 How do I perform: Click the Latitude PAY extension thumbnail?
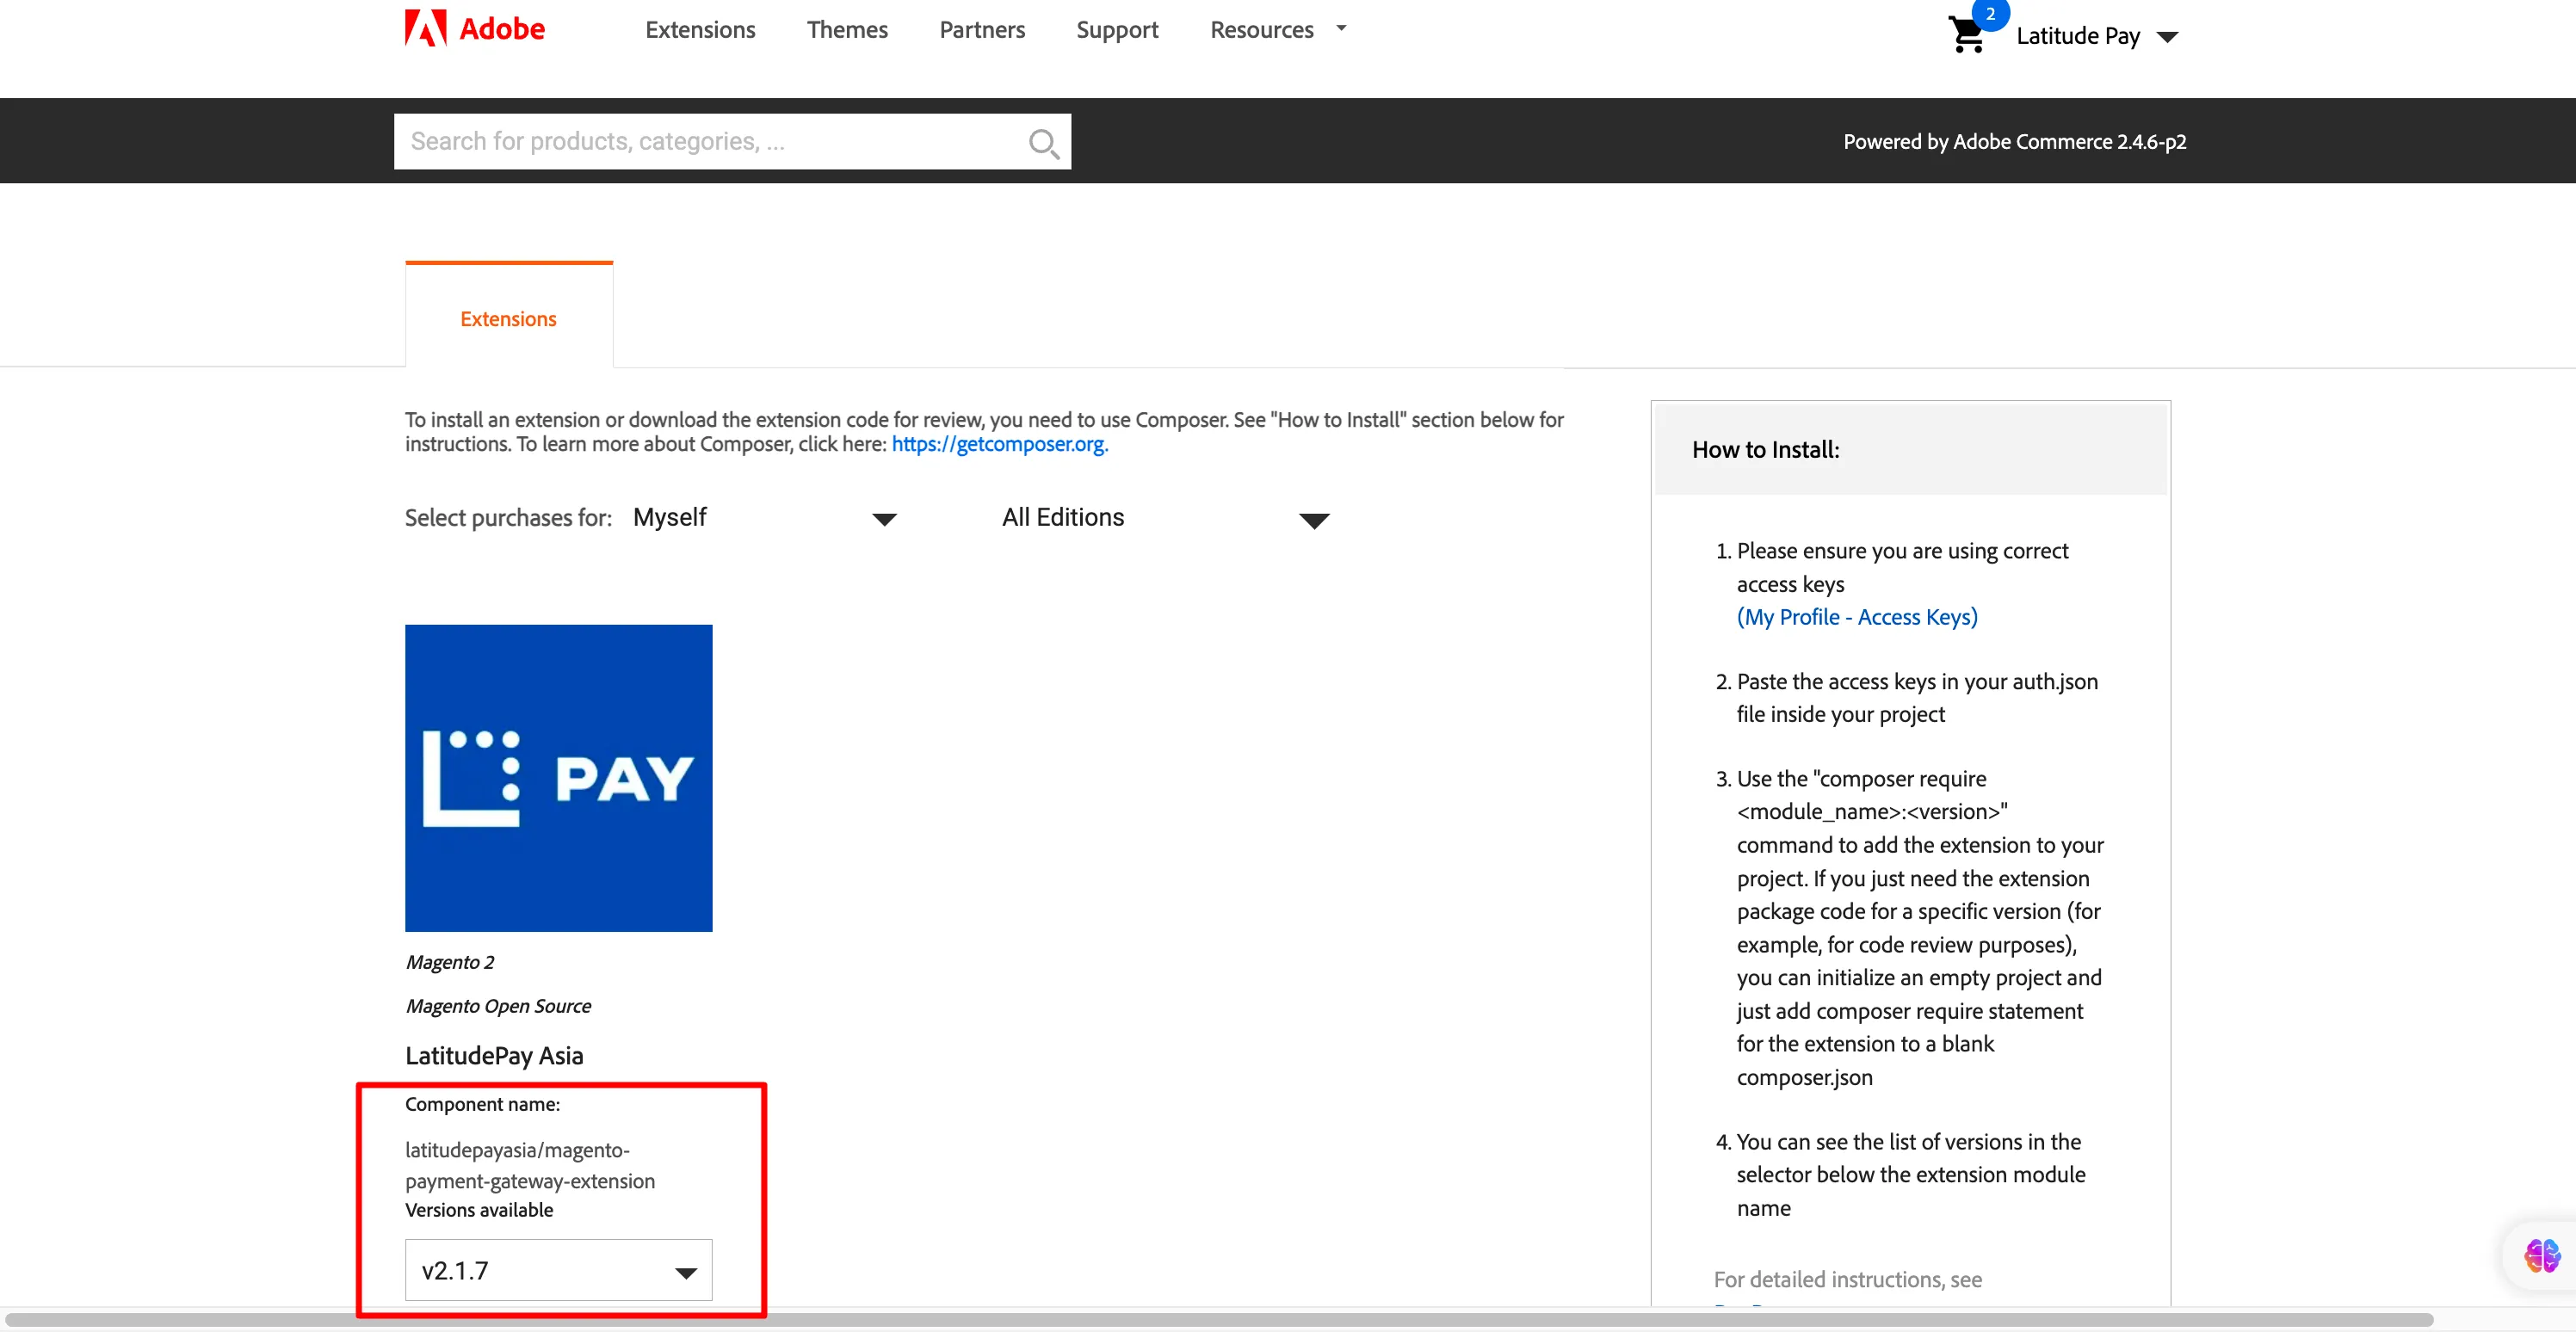[x=558, y=778]
